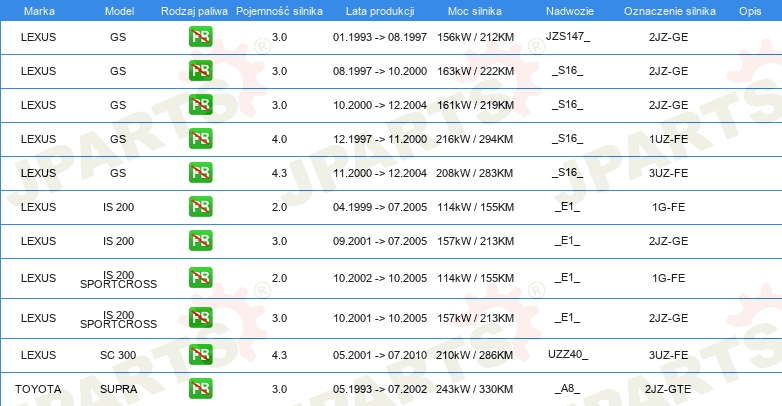Select the 10.2002 -> 10.2005 production years
Viewport: 782px width, 406px height.
click(x=380, y=278)
